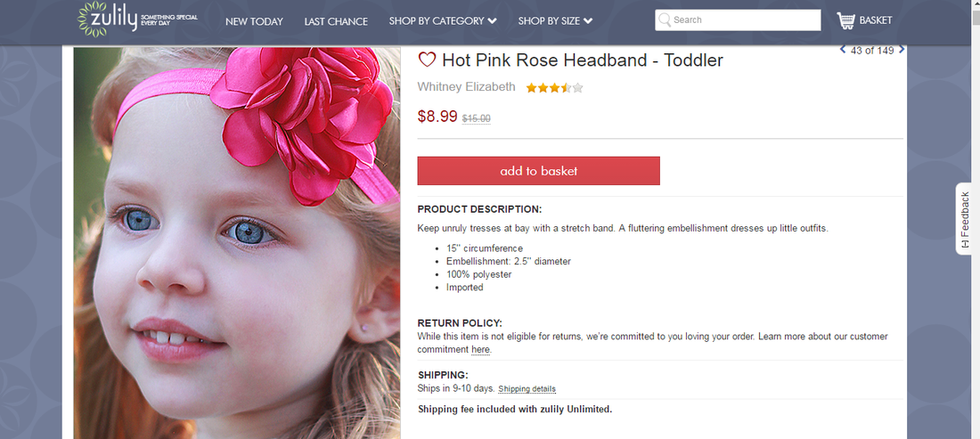Open the Feedback side tab
The width and height of the screenshot is (980, 439).
(965, 220)
